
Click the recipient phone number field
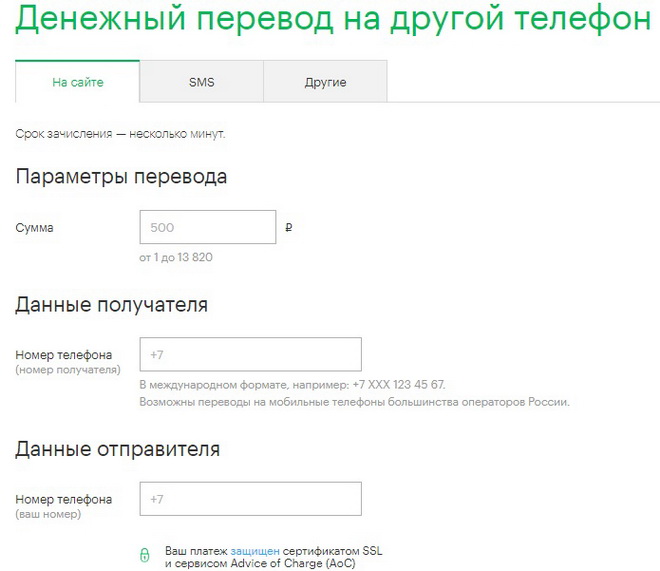(x=250, y=354)
